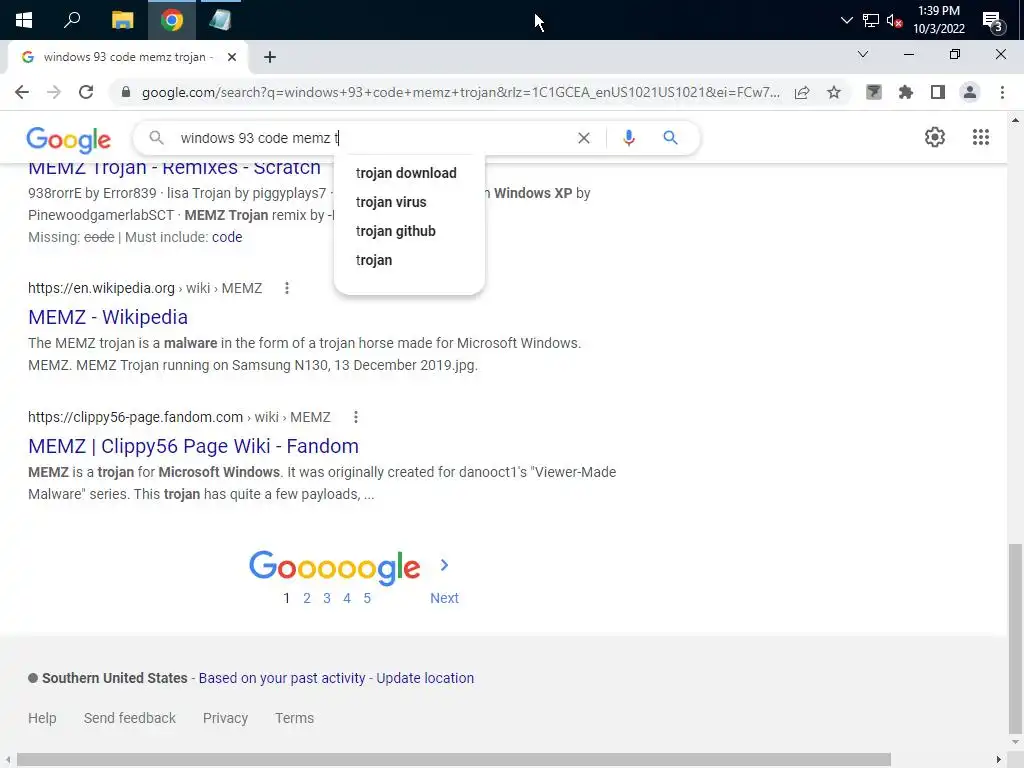Show hidden system tray icons
This screenshot has width=1024, height=768.
pos(846,20)
